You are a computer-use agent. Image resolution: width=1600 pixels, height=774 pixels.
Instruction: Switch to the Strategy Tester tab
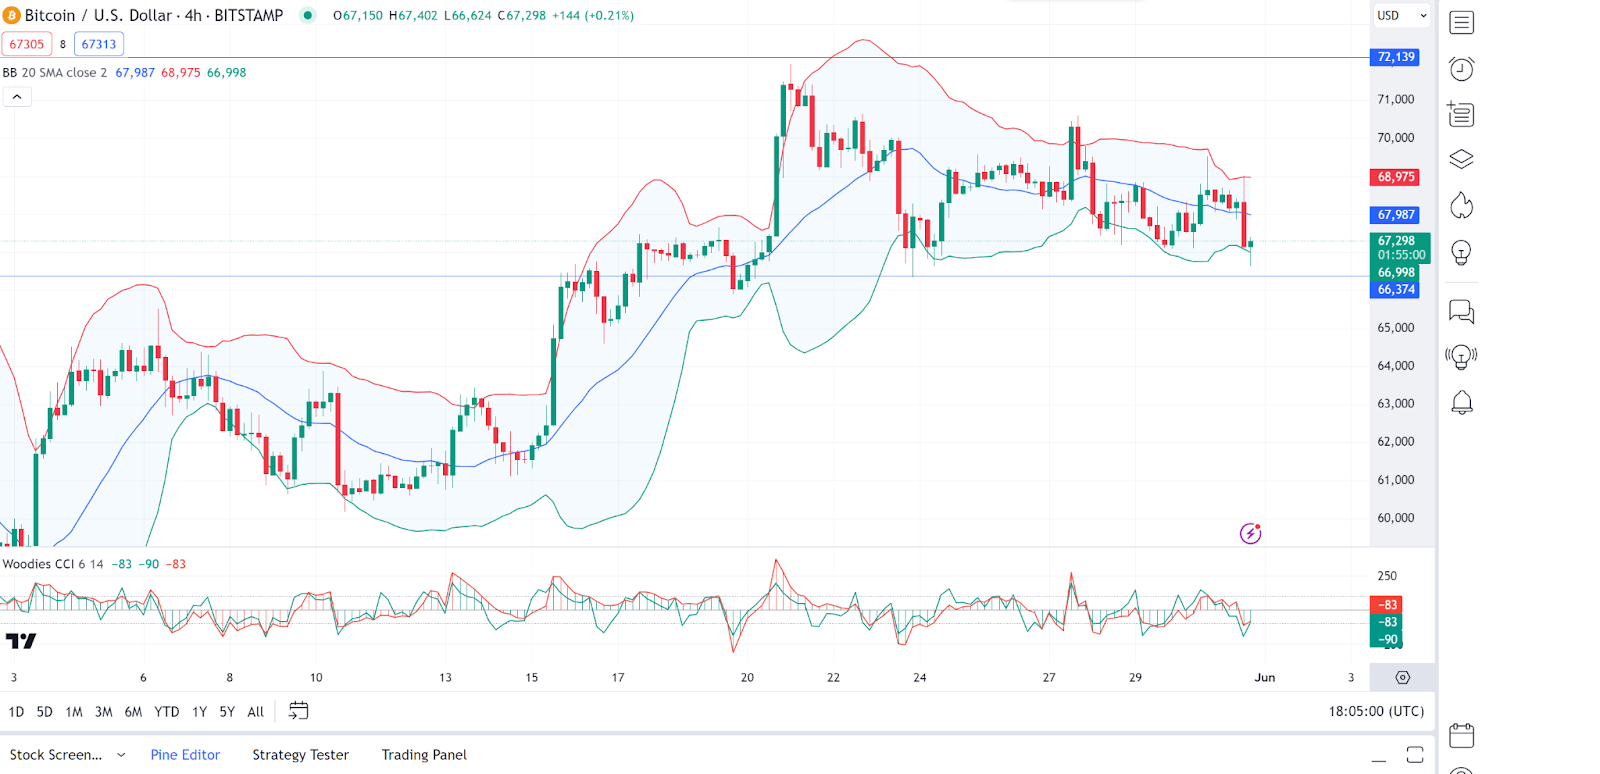[300, 755]
